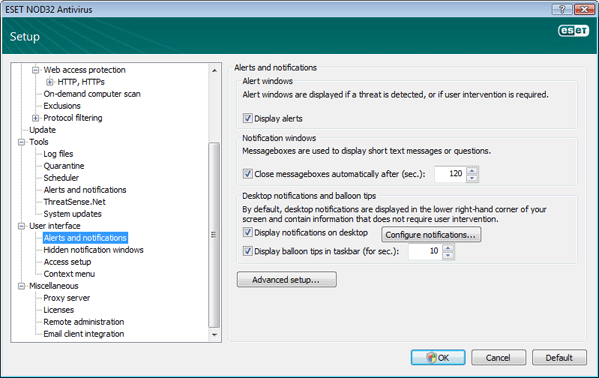Image resolution: width=599 pixels, height=378 pixels.
Task: Open Access setup settings
Action: coord(67,262)
